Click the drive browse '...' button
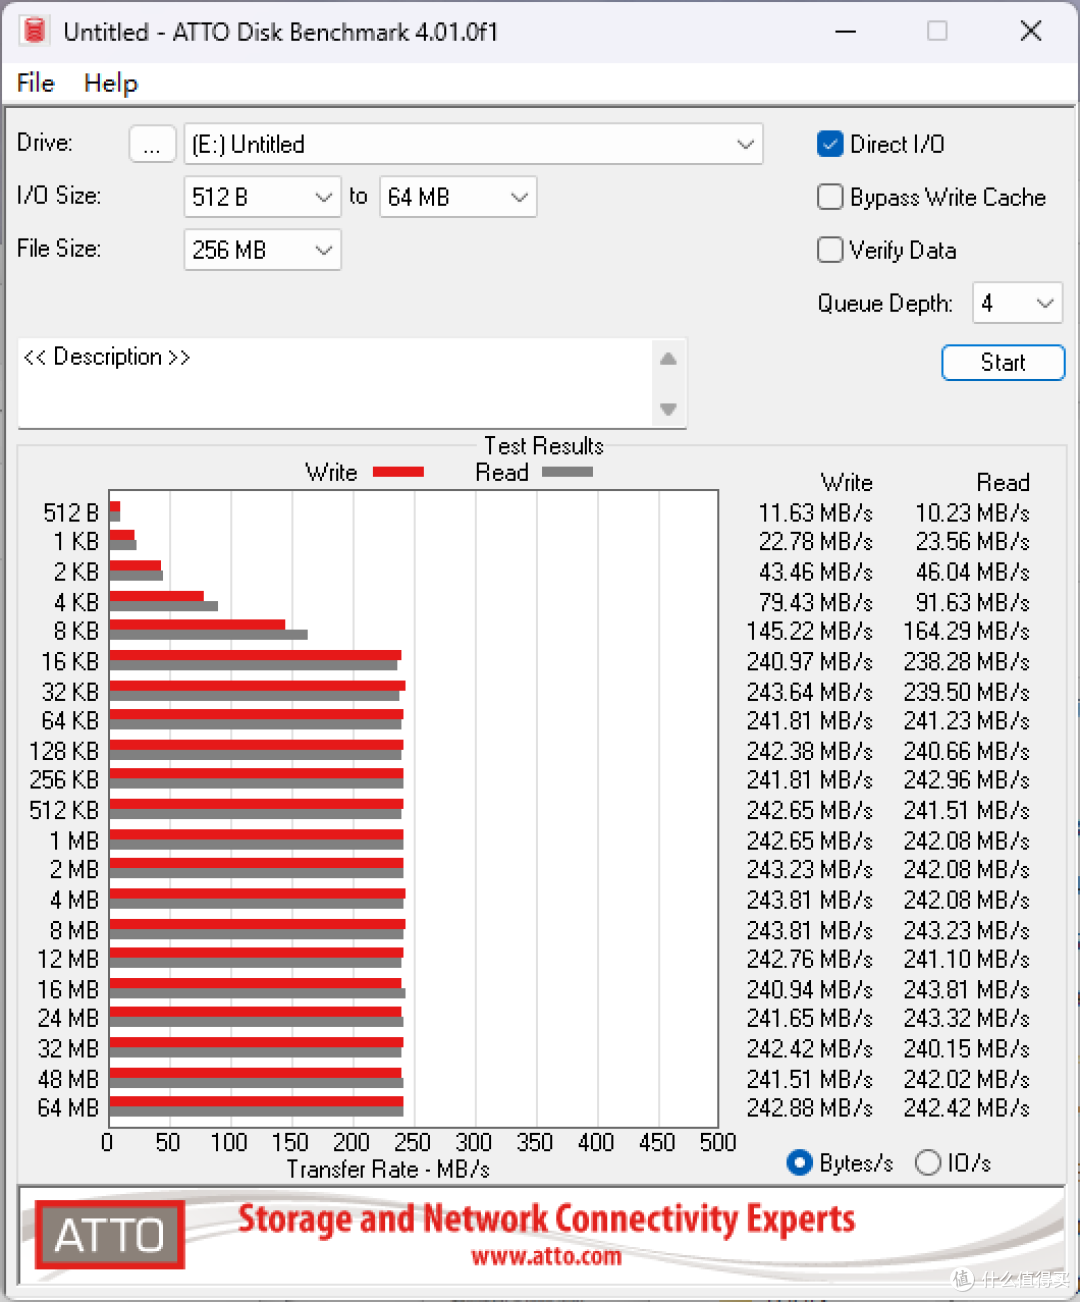The image size is (1080, 1302). 152,144
